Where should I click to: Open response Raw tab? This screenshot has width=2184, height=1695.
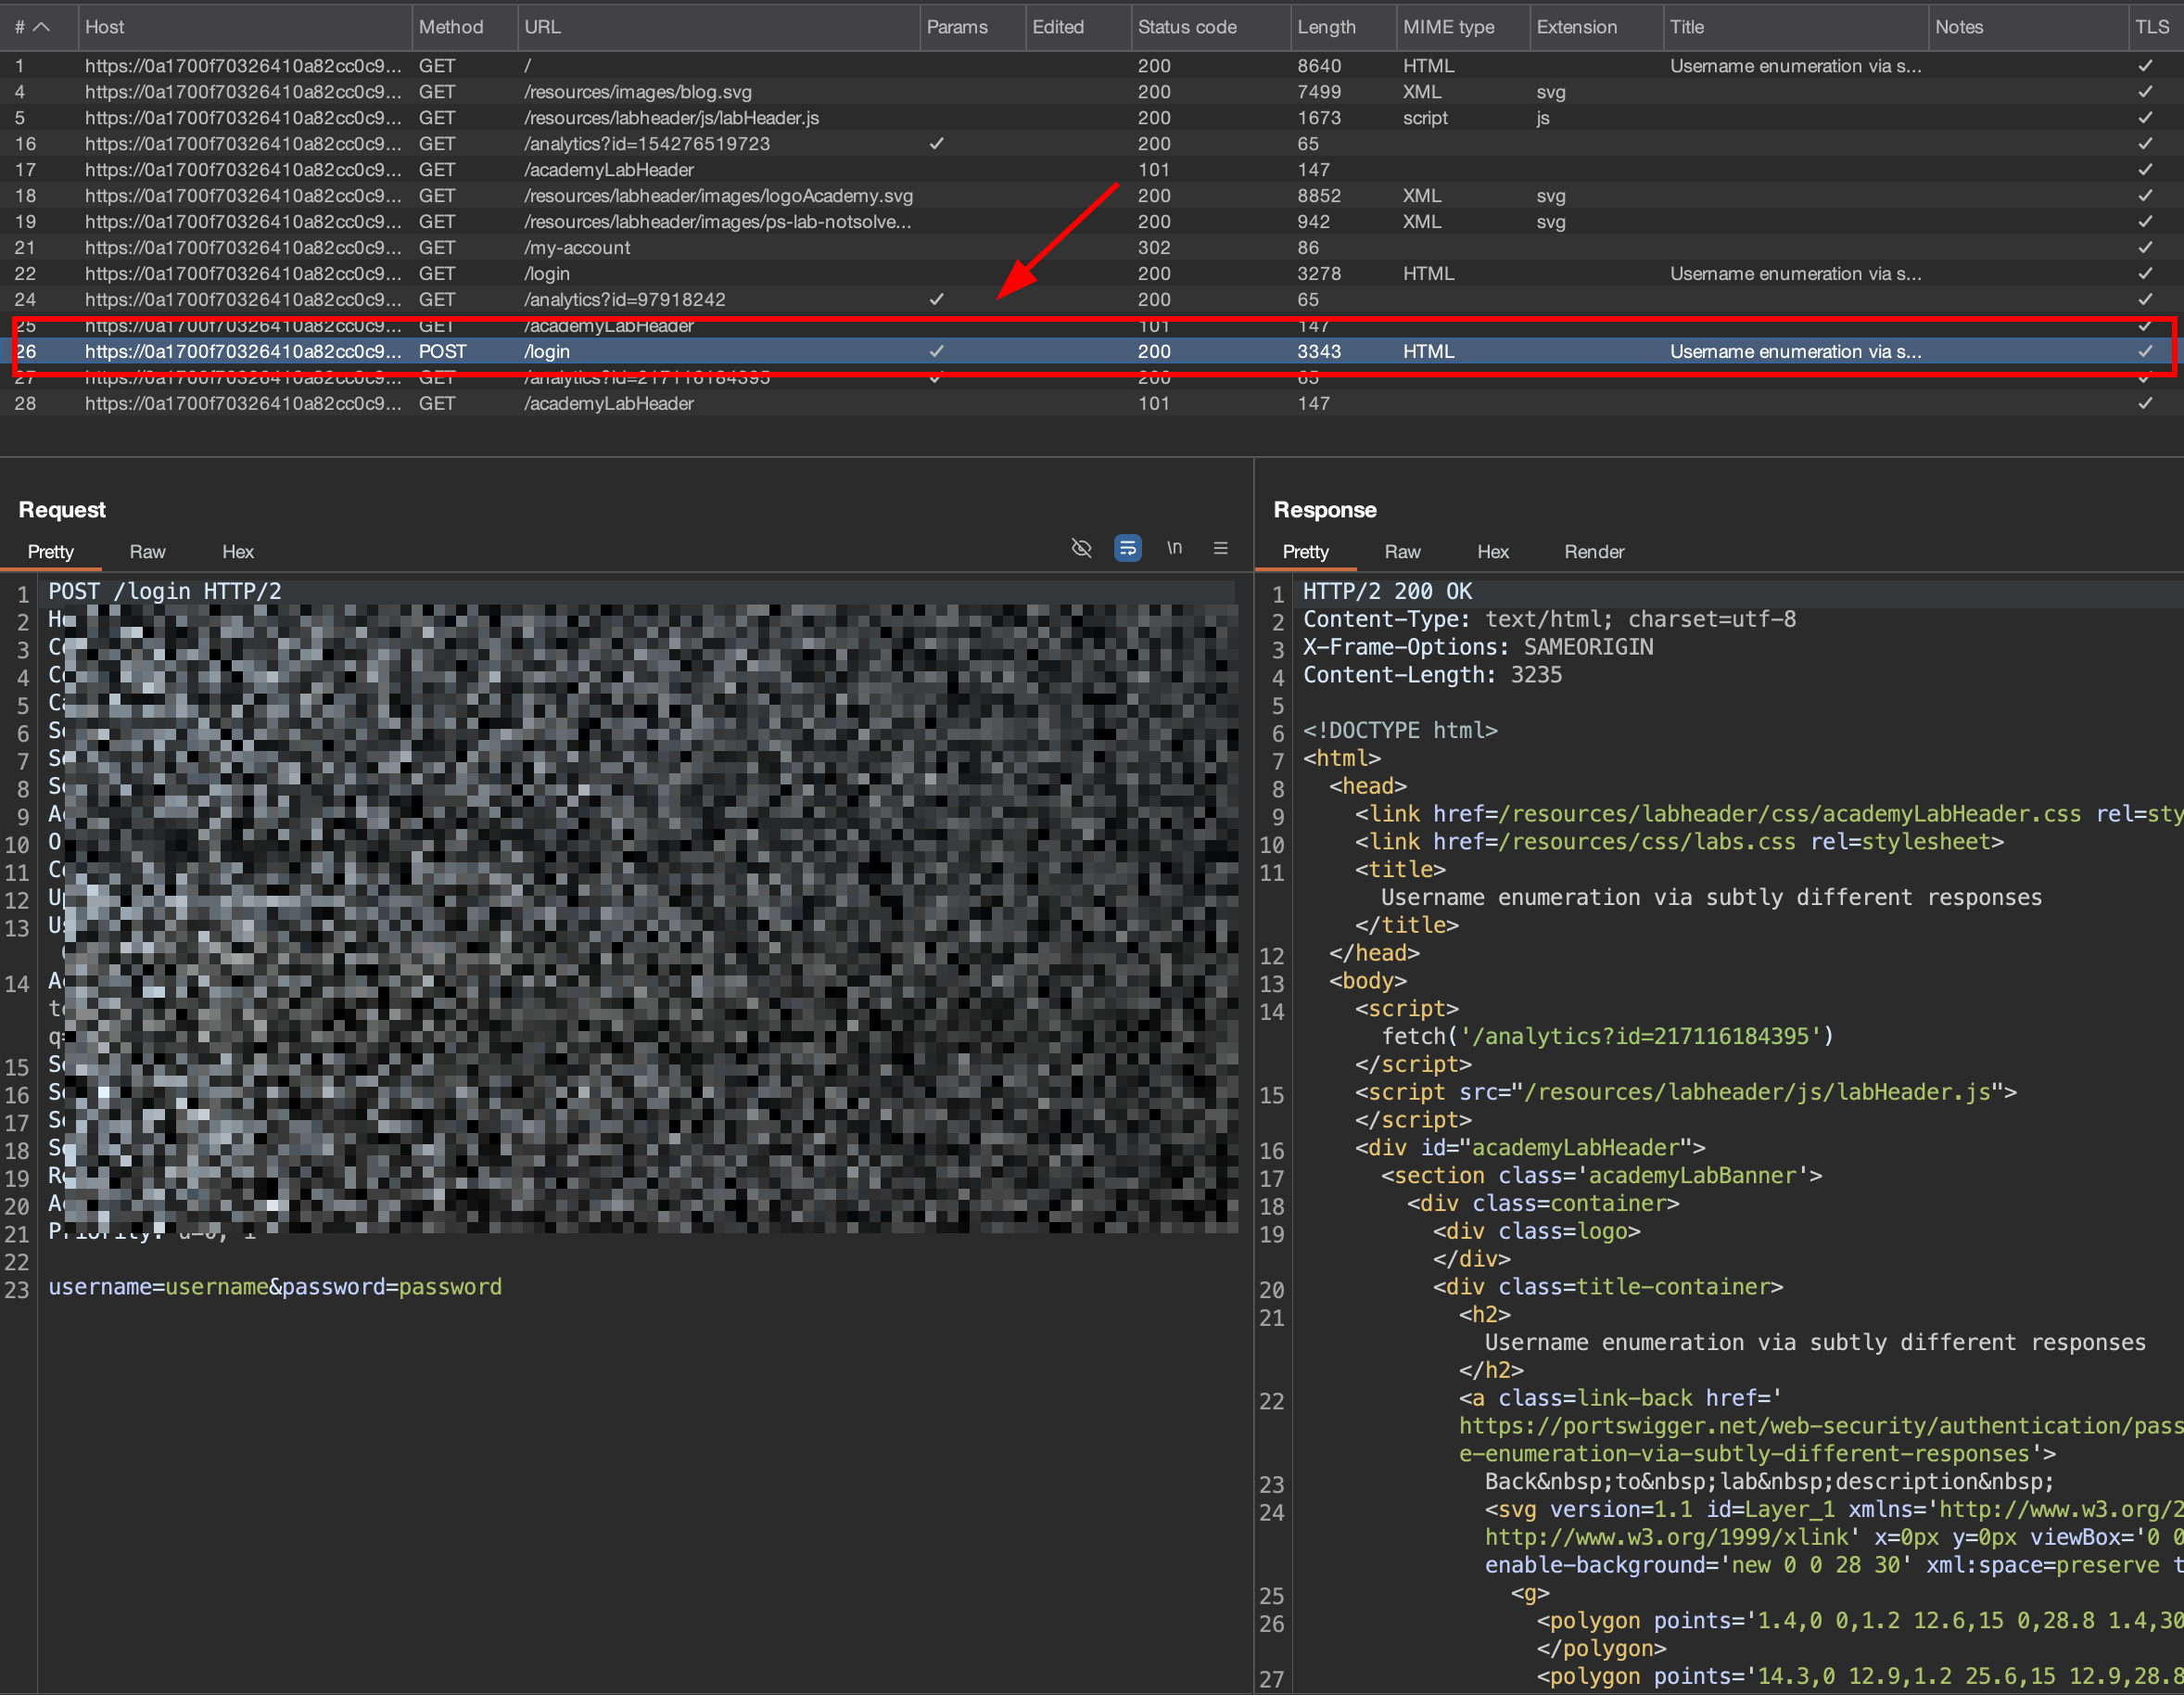coord(1401,552)
